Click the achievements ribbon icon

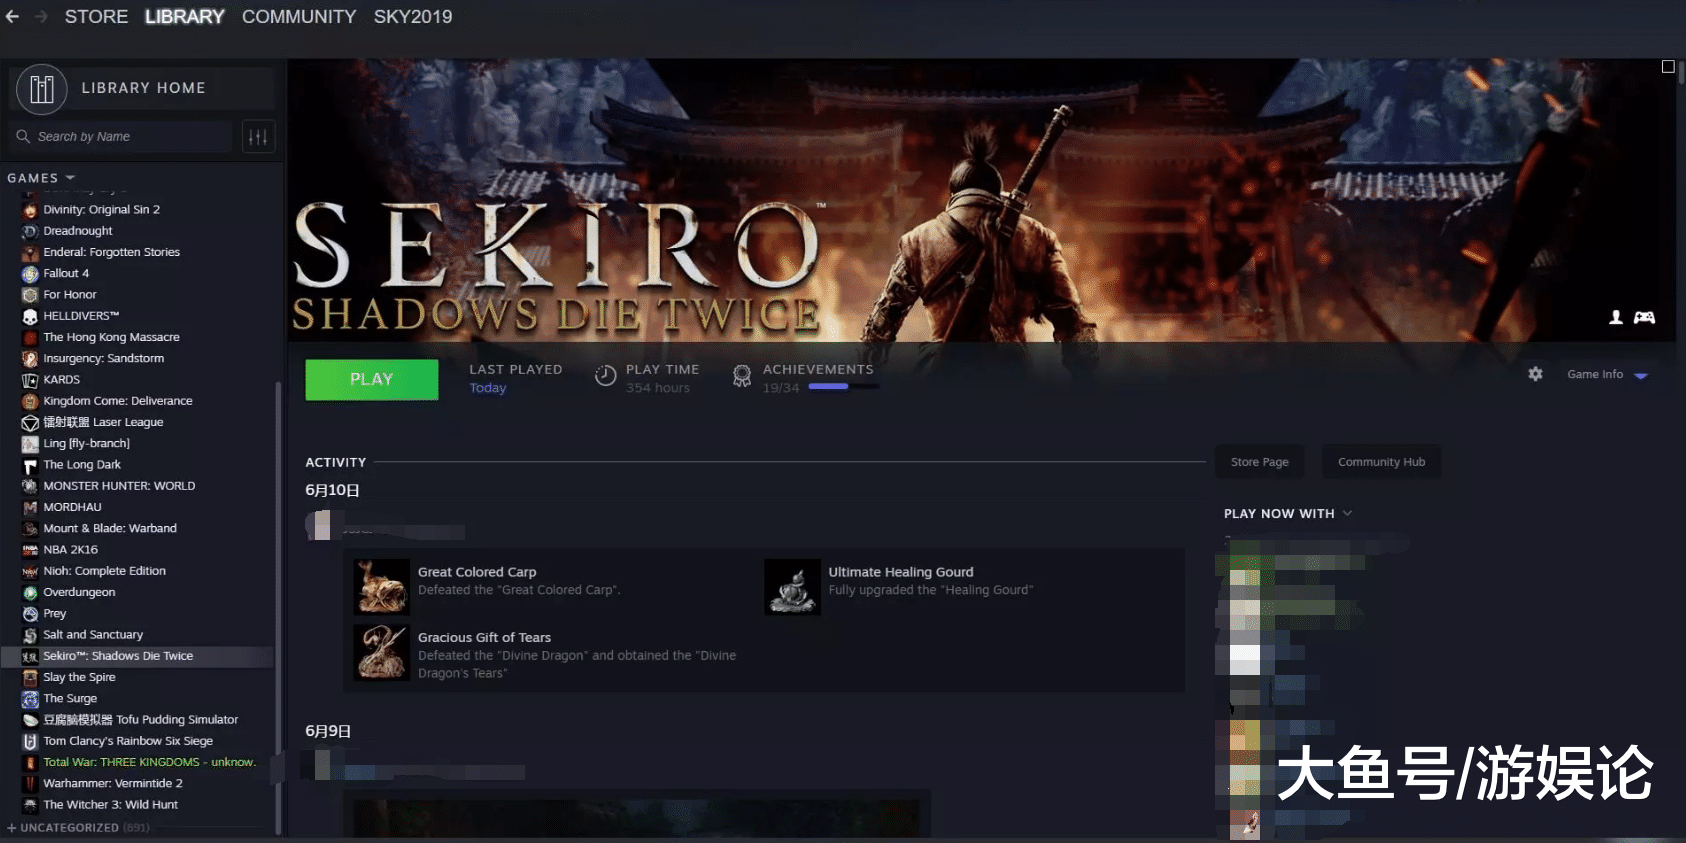click(741, 376)
